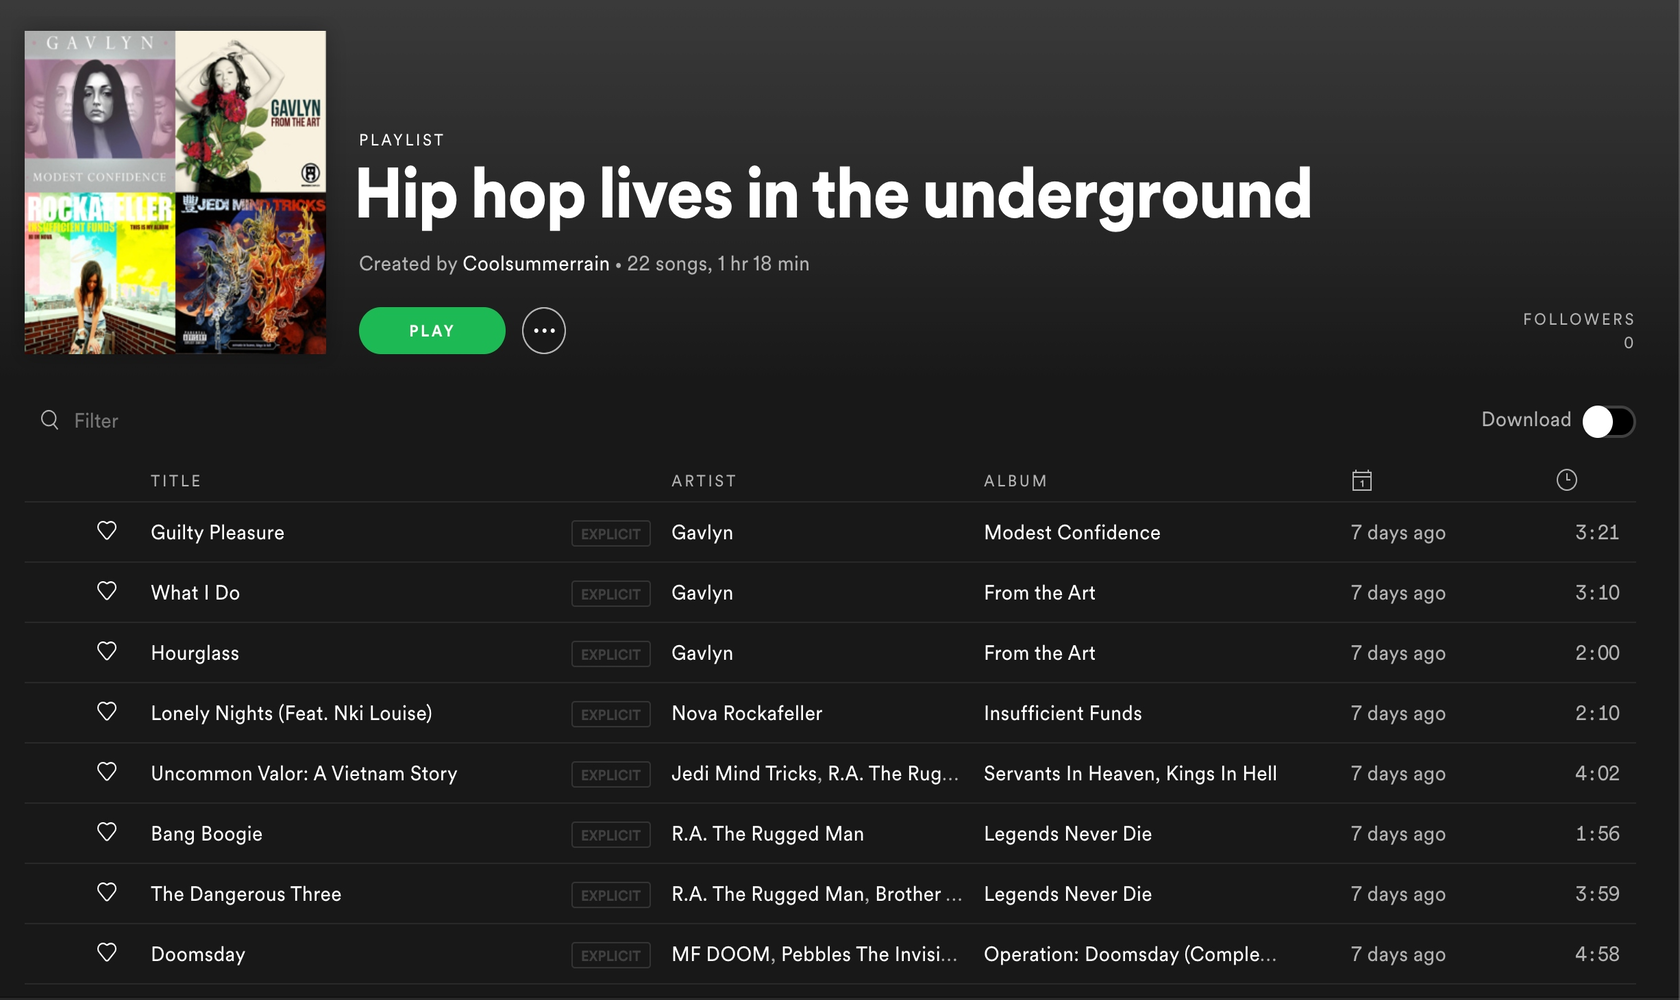
Task: Sort tracks by the calendar date-added column
Action: [1361, 481]
